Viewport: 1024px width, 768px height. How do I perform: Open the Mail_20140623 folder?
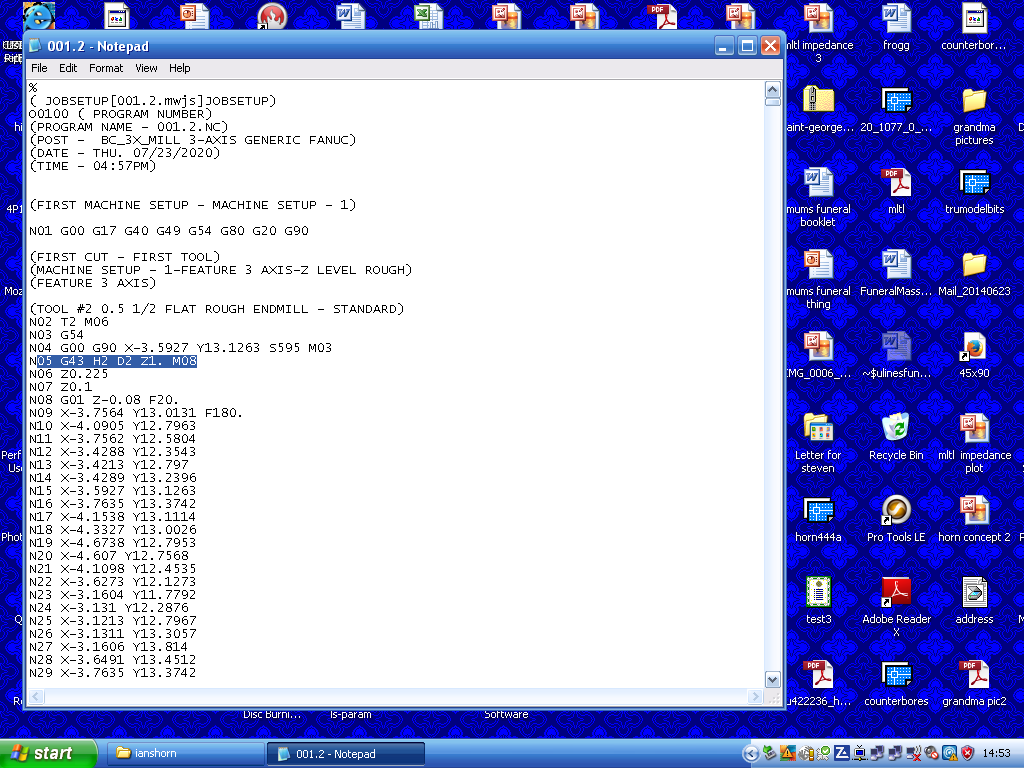(x=973, y=265)
